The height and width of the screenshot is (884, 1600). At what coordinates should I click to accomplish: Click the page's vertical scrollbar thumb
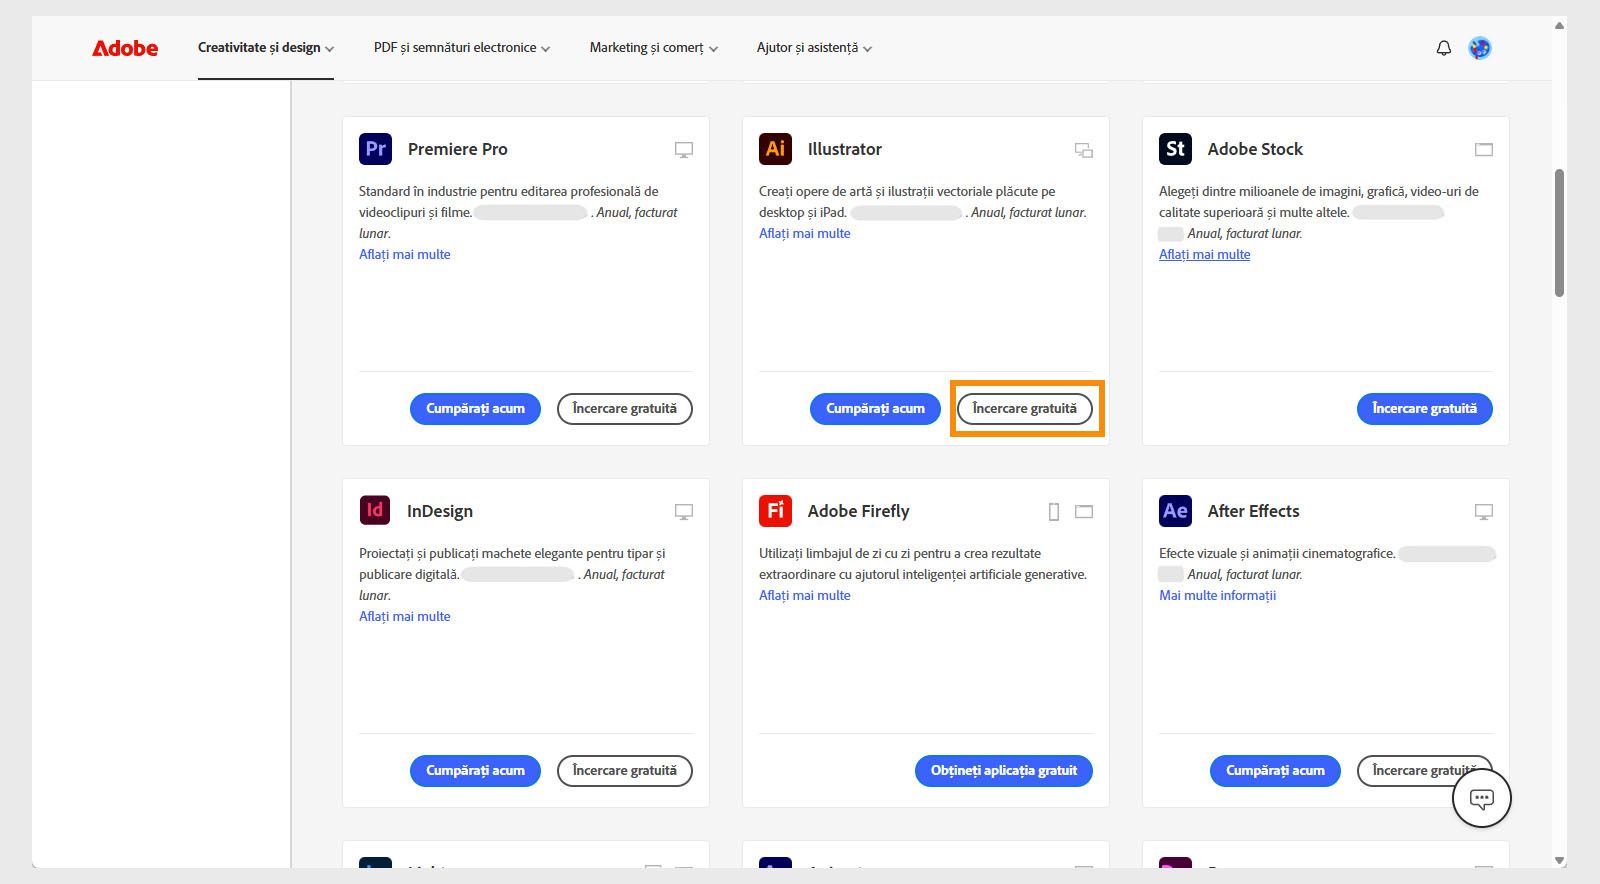click(1559, 232)
